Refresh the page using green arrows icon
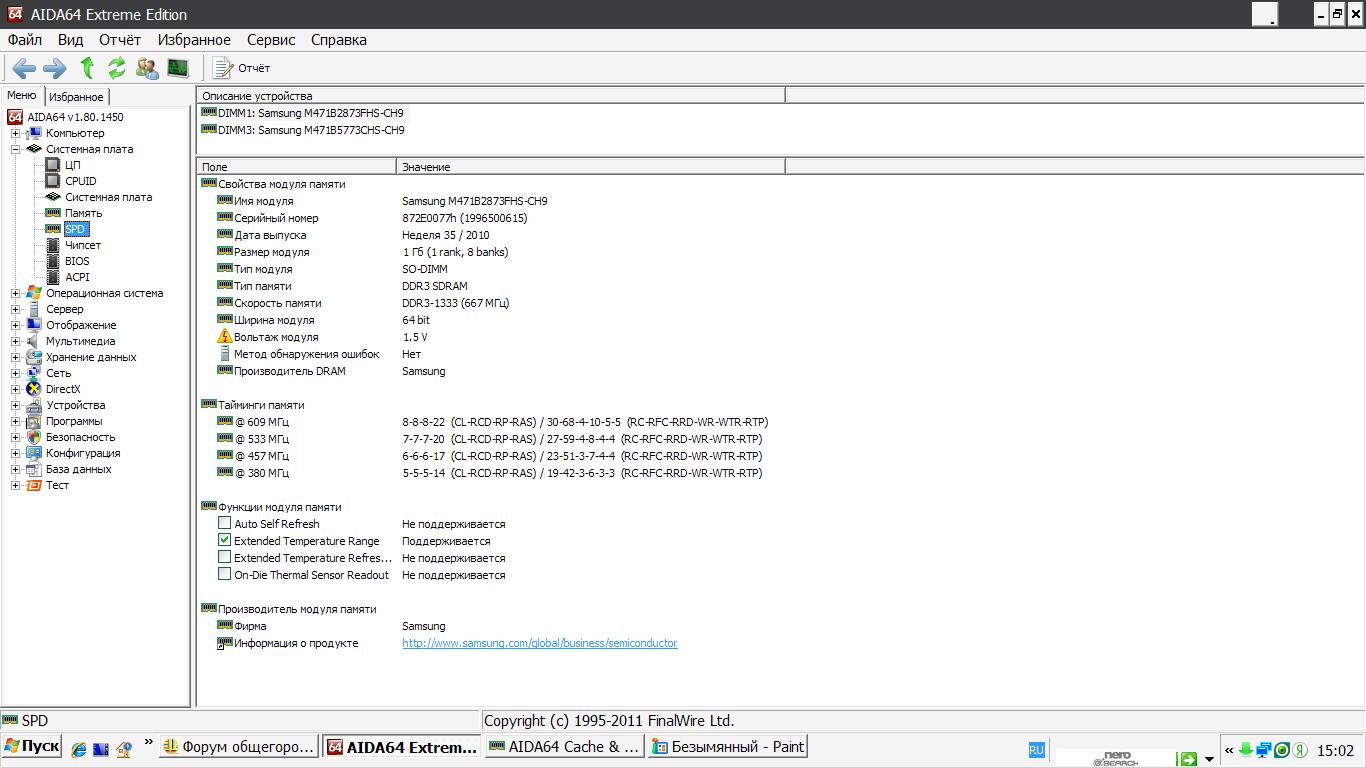Image resolution: width=1366 pixels, height=768 pixels. pyautogui.click(x=117, y=68)
